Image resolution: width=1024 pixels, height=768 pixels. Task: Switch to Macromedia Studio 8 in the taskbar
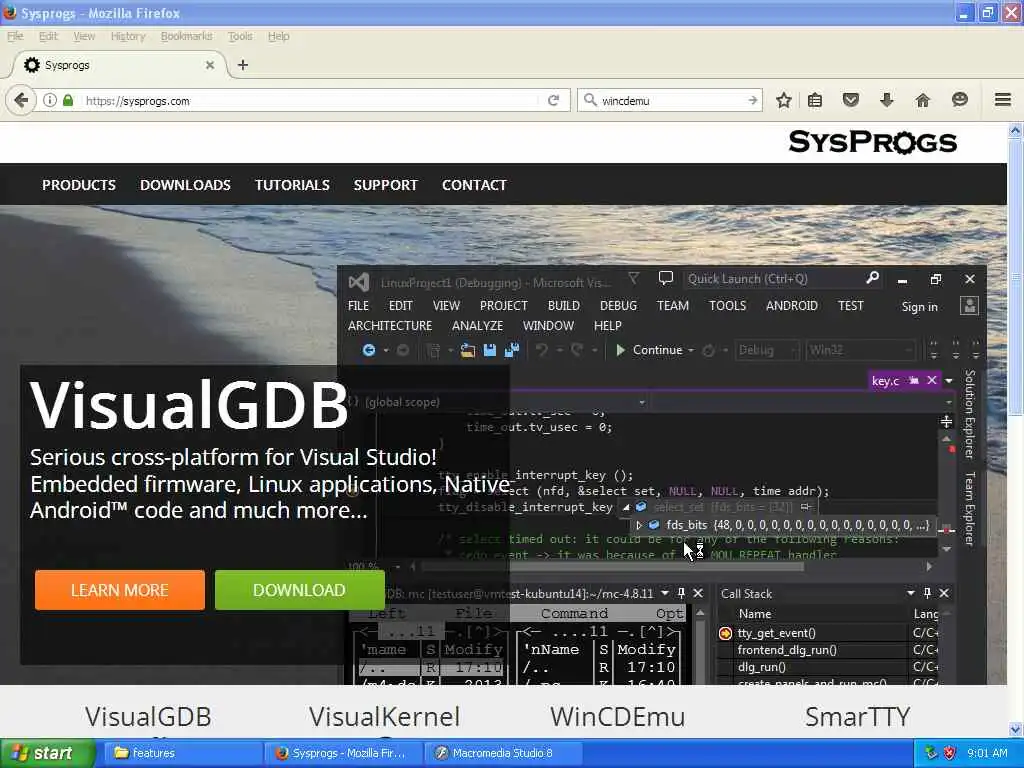pos(505,753)
